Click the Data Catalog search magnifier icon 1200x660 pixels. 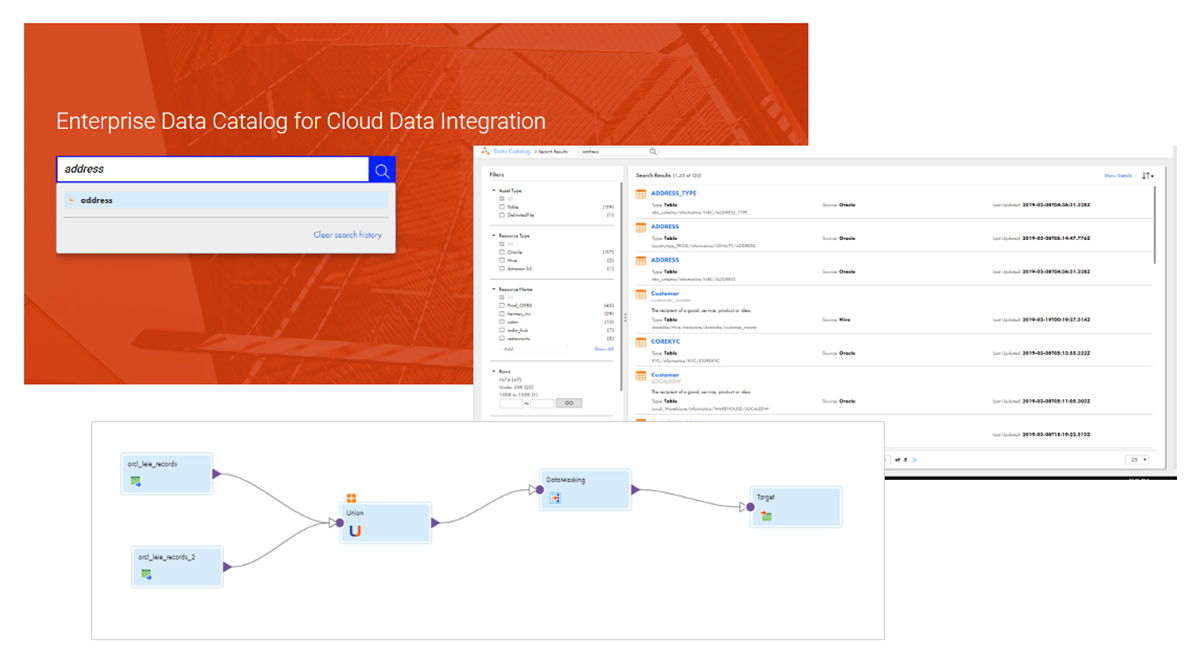[654, 152]
